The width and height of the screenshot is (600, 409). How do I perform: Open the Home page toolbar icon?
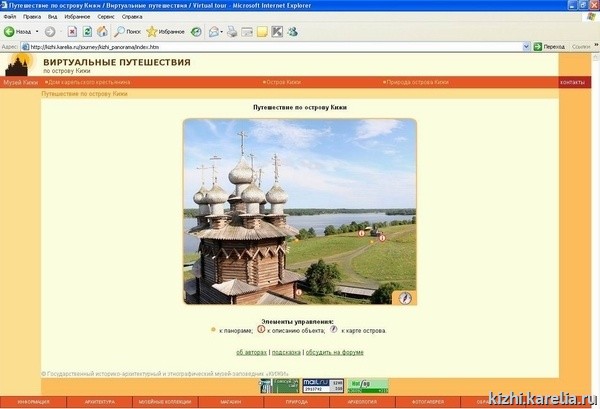(102, 31)
